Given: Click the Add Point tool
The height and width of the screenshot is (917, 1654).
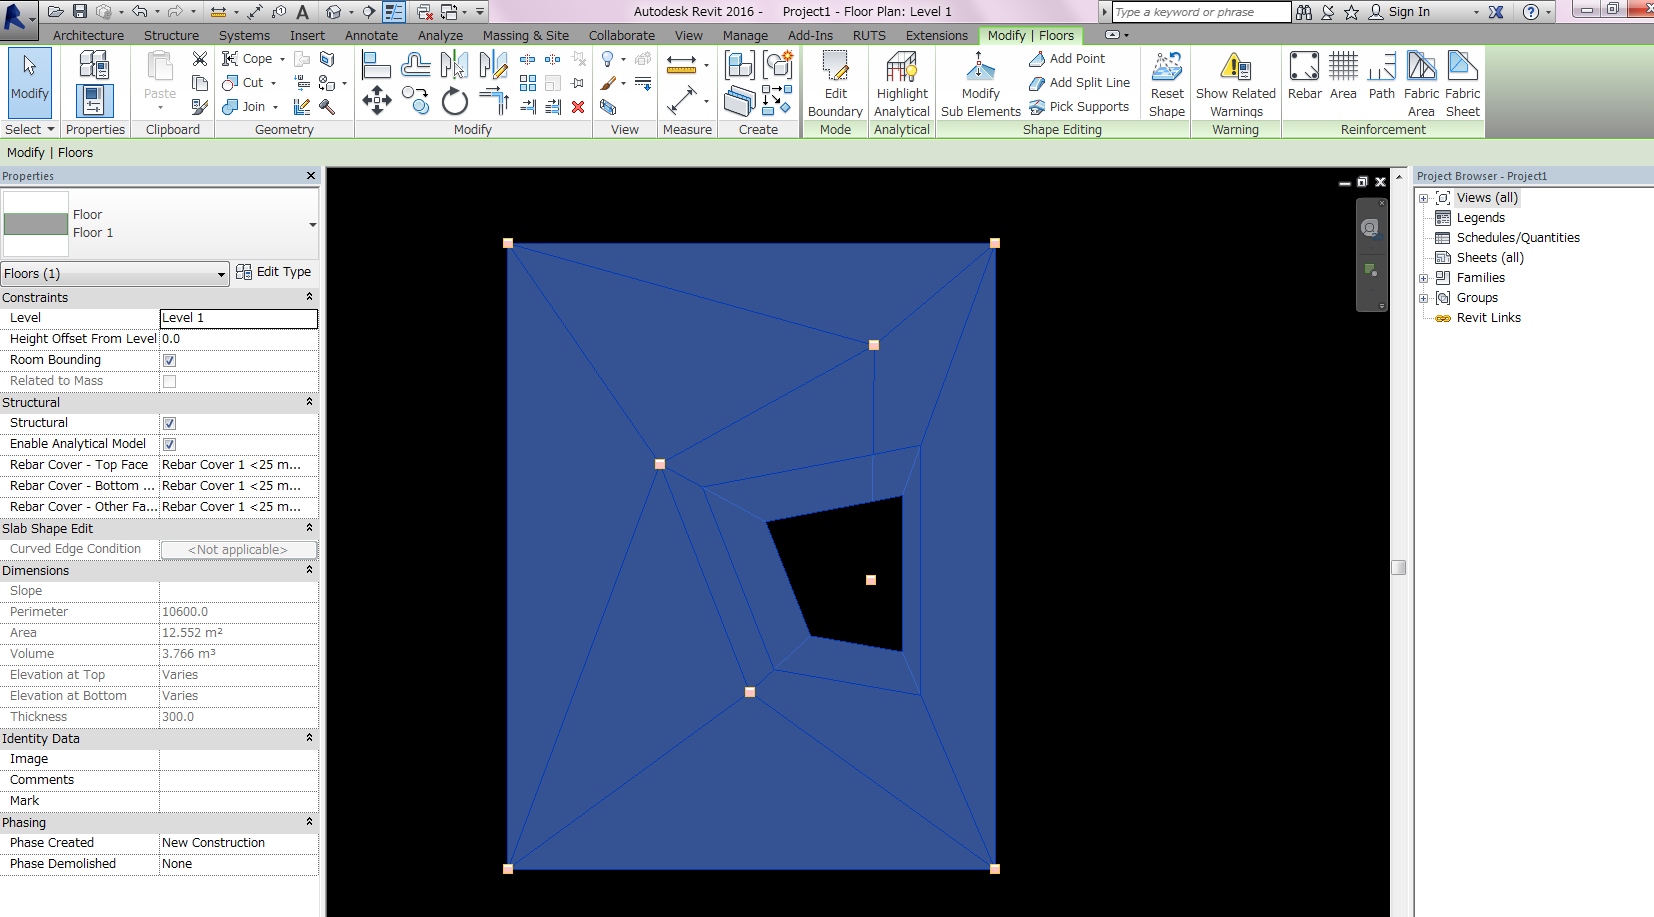Looking at the screenshot, I should [1067, 59].
